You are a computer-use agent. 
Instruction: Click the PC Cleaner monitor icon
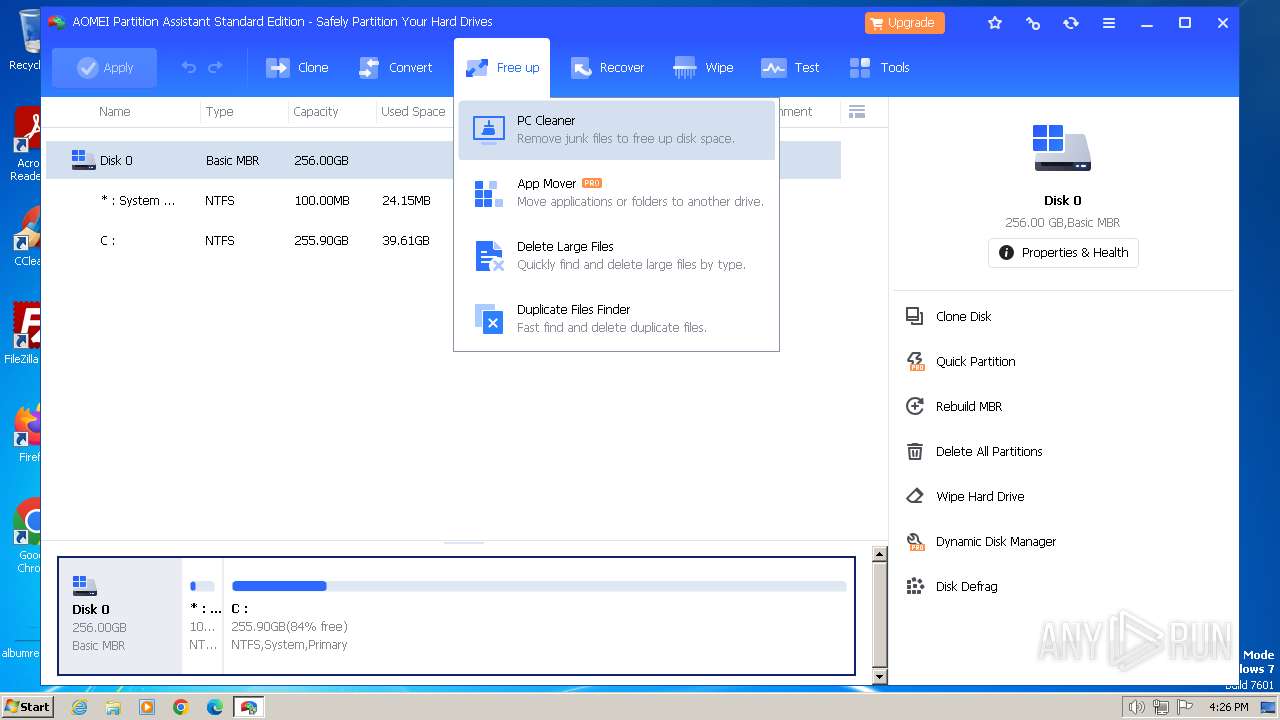tap(489, 130)
